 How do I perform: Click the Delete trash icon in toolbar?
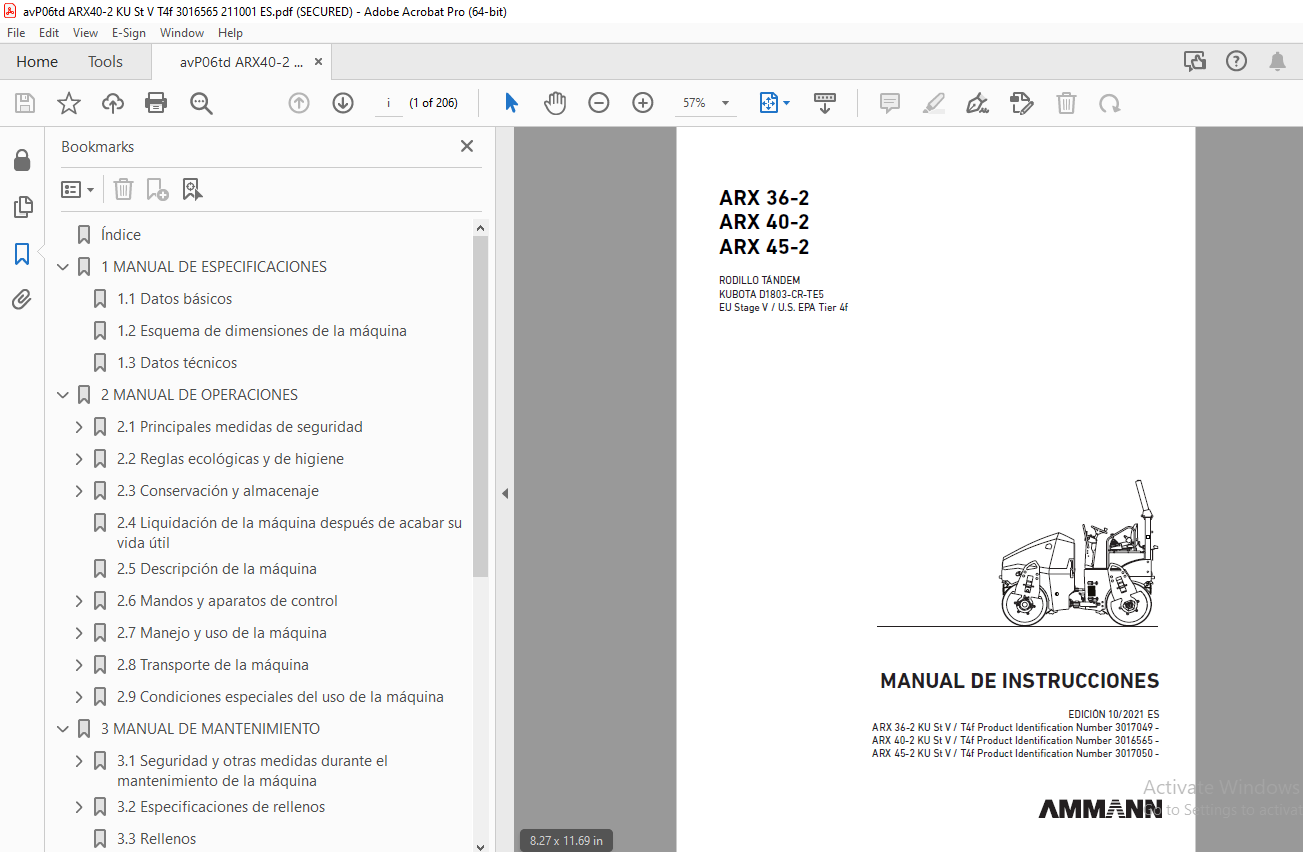click(x=1067, y=103)
